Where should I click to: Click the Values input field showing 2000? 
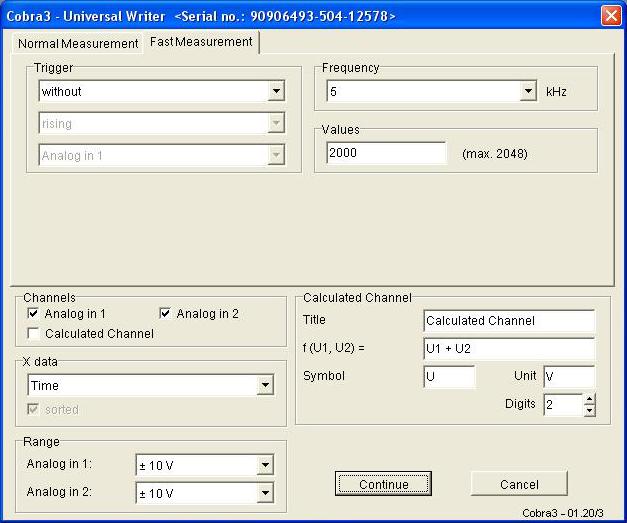[x=386, y=153]
